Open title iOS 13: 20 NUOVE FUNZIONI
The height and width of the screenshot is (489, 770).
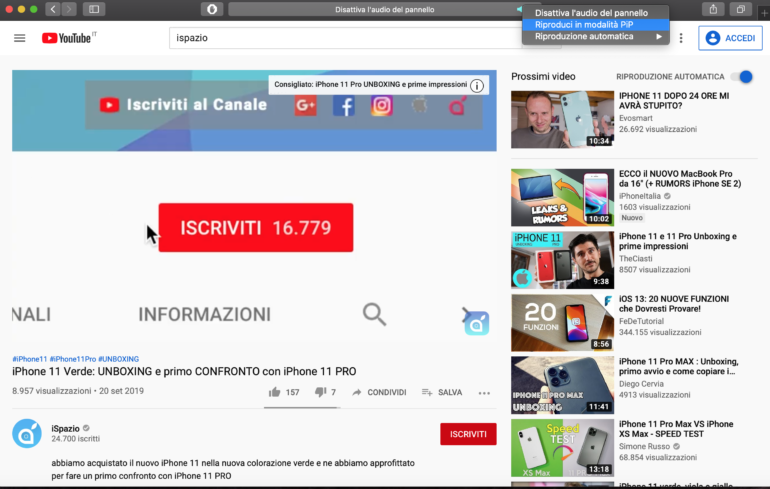[x=674, y=304]
